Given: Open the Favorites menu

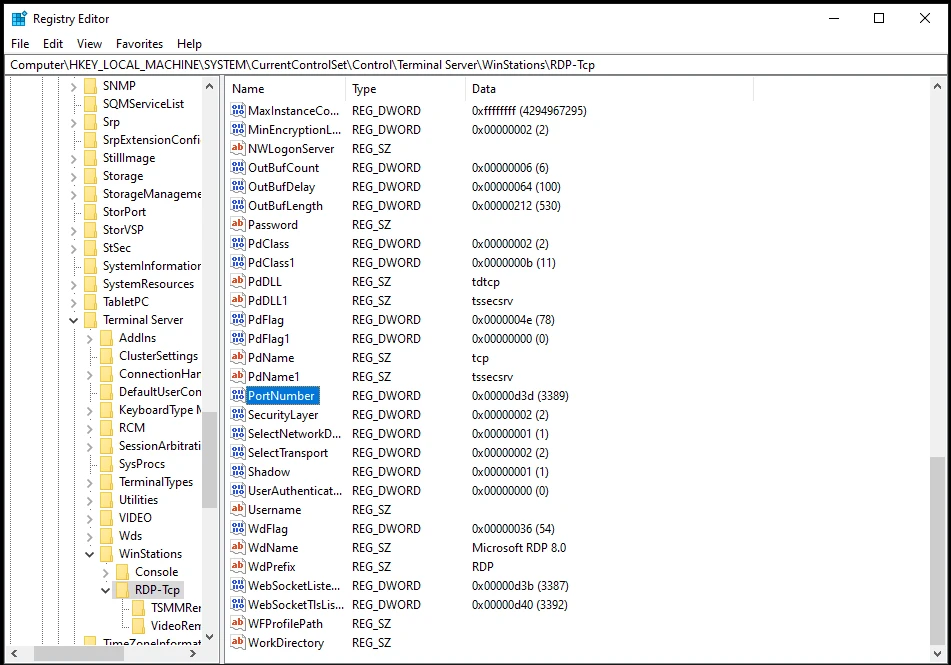Looking at the screenshot, I should tap(139, 44).
